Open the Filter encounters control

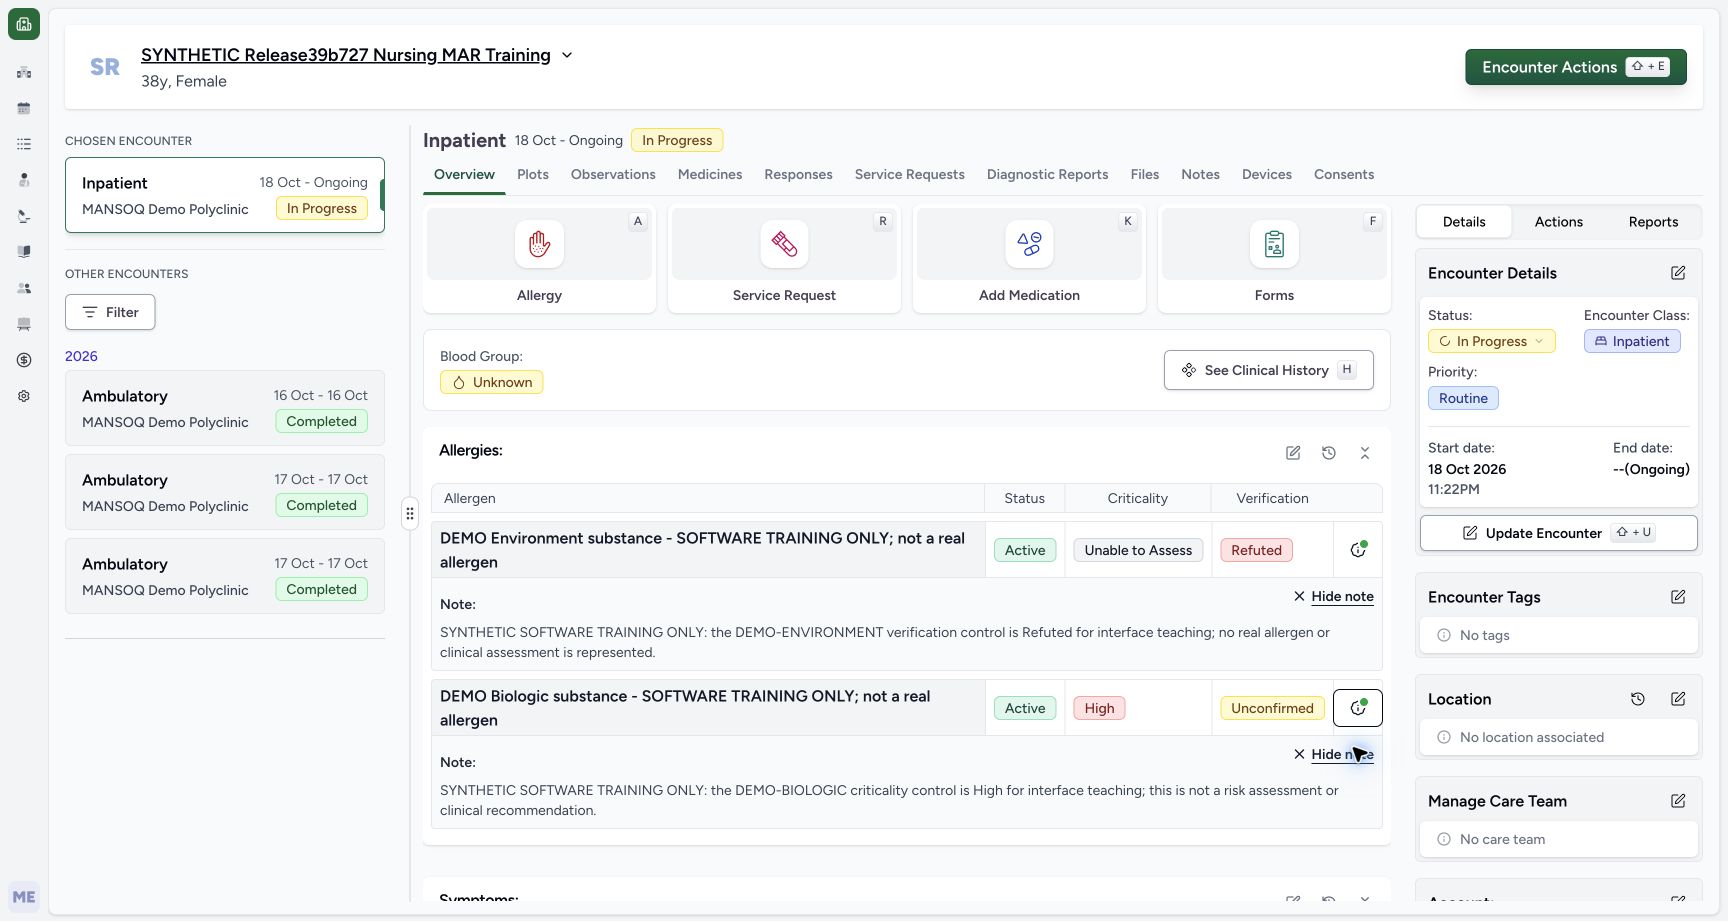point(110,312)
